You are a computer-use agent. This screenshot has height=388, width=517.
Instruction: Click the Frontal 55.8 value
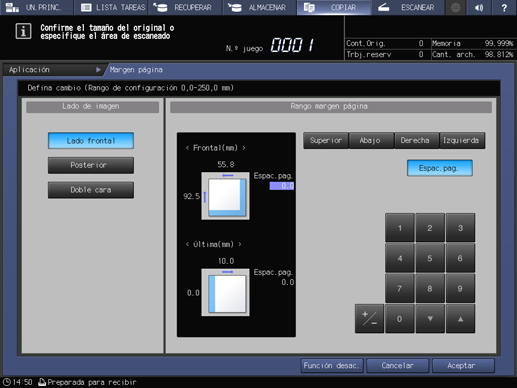tap(226, 164)
